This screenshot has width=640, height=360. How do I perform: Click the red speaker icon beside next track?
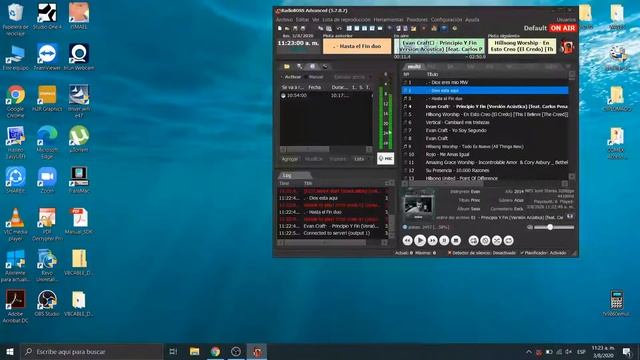[x=567, y=47]
